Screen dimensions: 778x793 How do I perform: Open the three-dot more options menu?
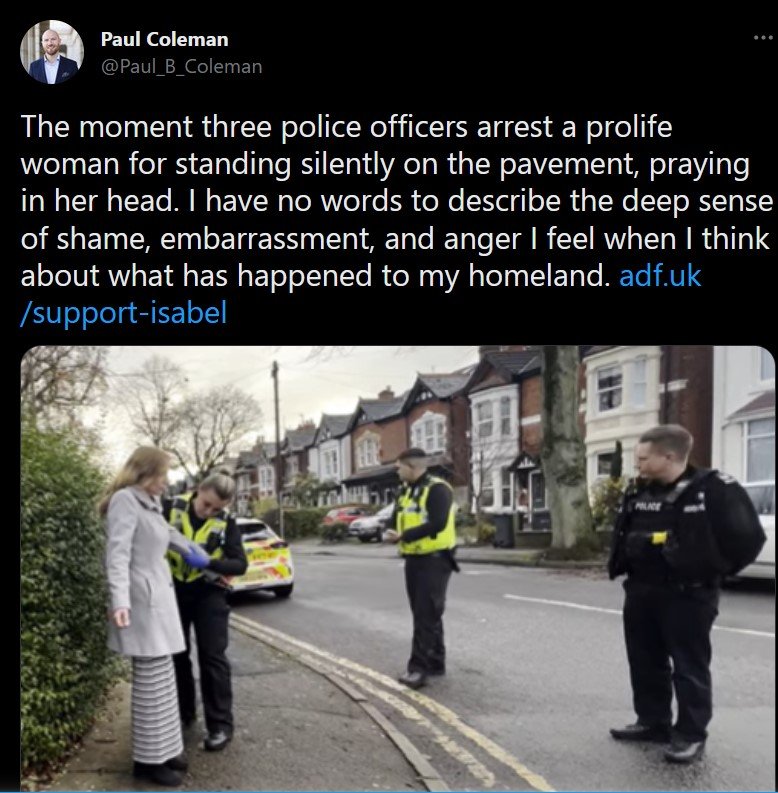[763, 37]
